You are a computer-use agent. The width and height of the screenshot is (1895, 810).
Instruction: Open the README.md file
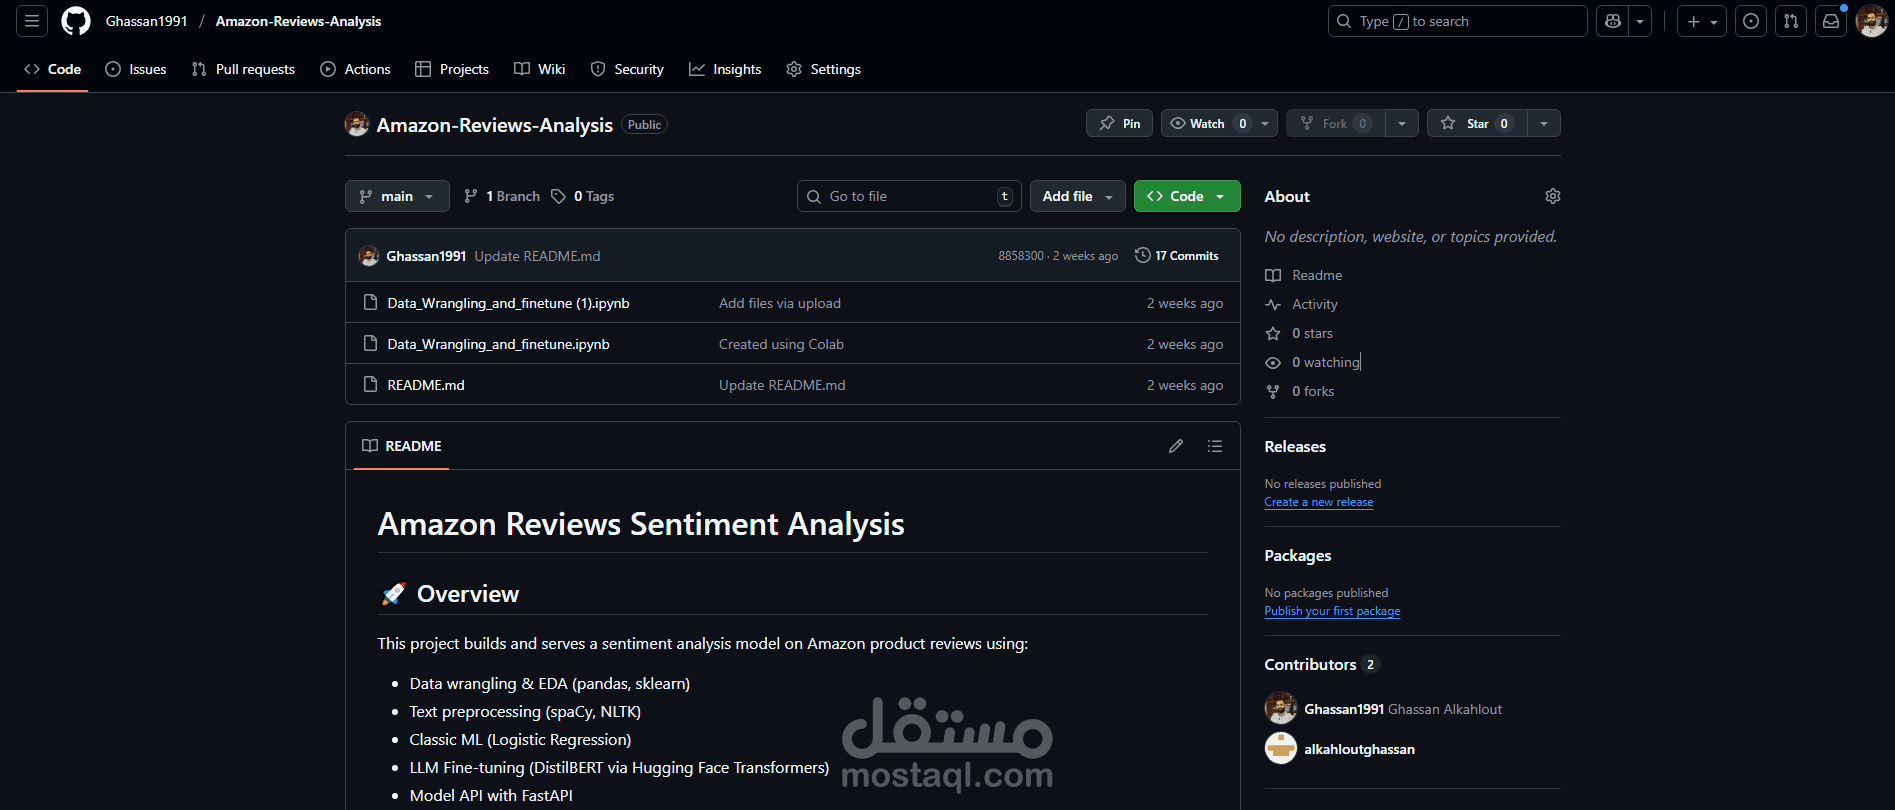pyautogui.click(x=426, y=385)
